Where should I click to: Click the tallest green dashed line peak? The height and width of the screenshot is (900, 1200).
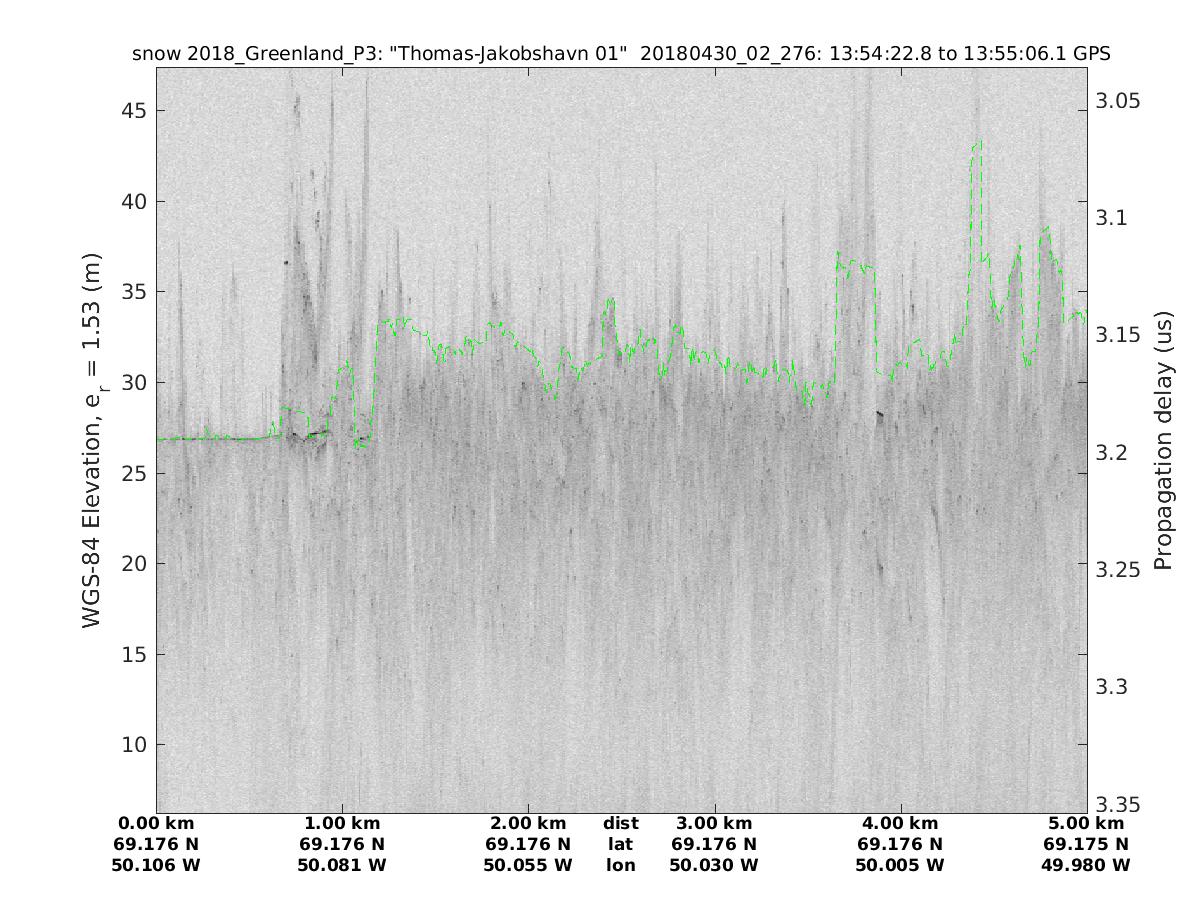[977, 143]
